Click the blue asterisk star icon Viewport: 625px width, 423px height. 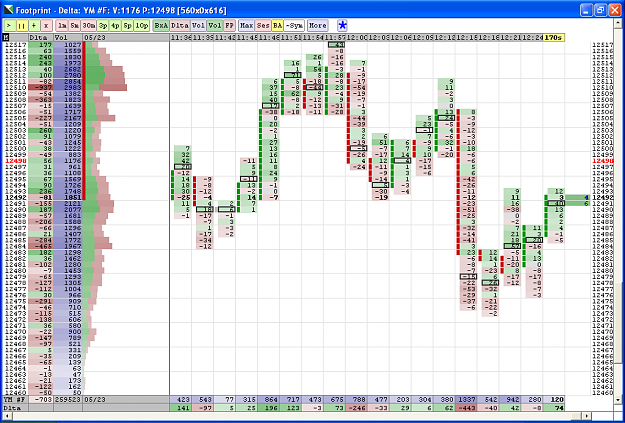[x=342, y=26]
